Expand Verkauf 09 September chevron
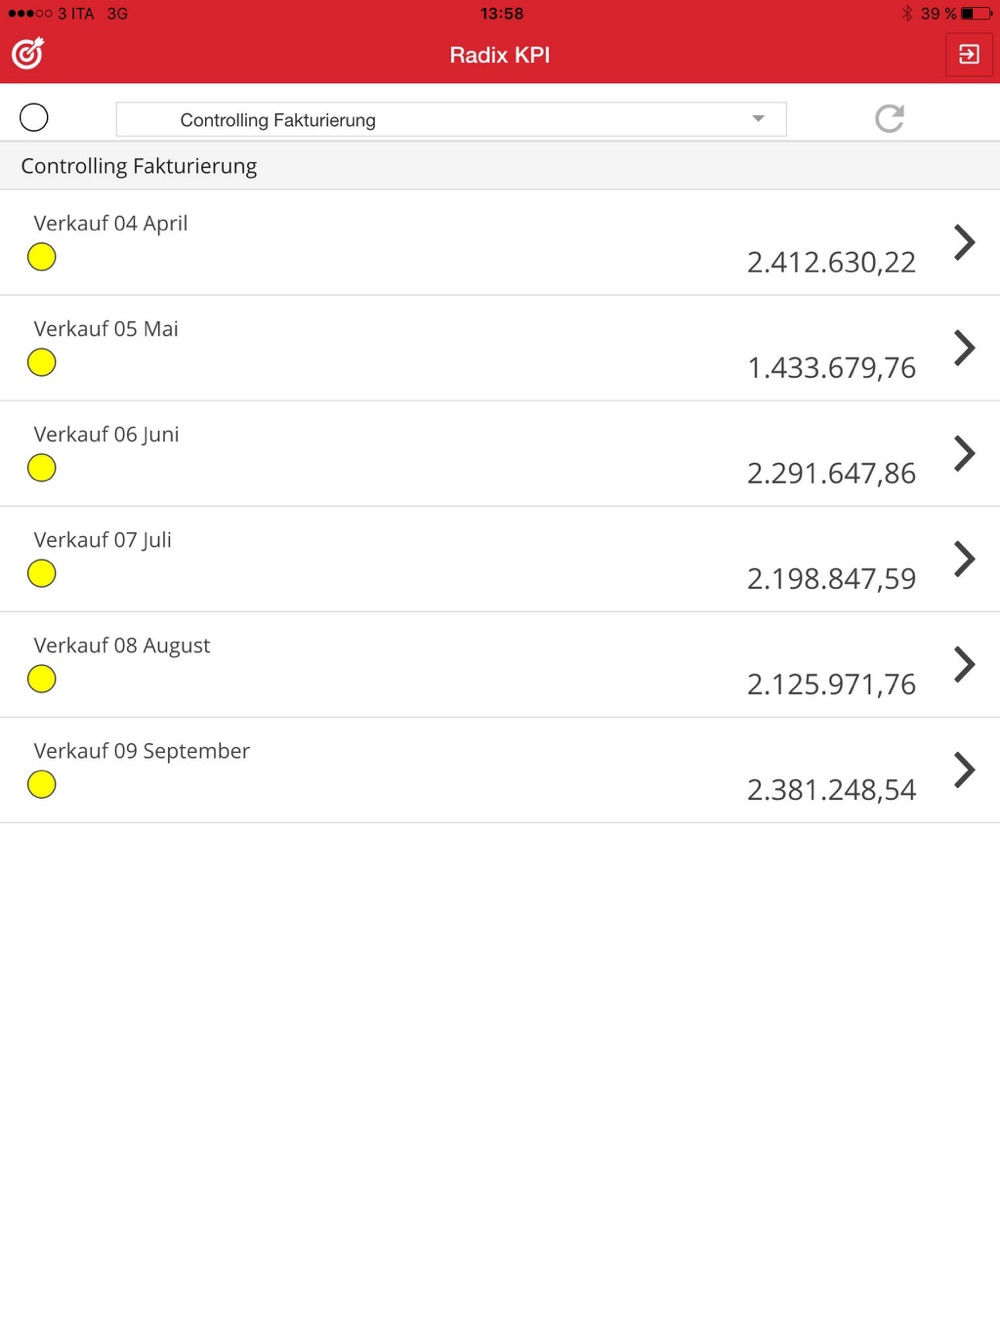This screenshot has width=1000, height=1334. coord(964,770)
